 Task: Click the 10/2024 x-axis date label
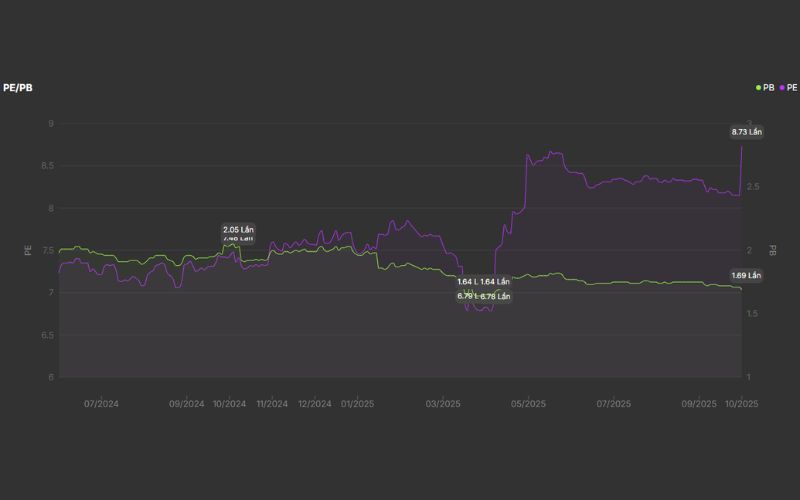click(229, 404)
